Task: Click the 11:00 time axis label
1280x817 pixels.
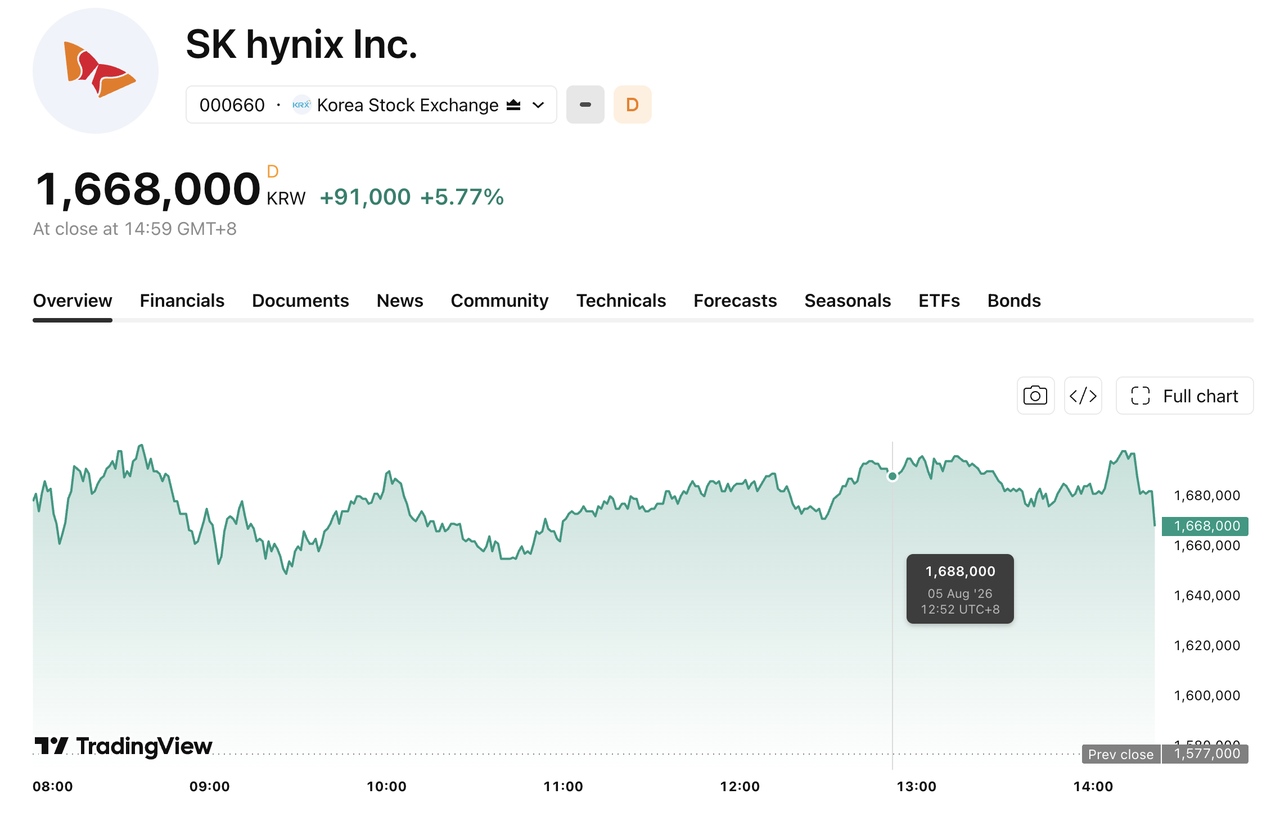Action: (x=563, y=786)
